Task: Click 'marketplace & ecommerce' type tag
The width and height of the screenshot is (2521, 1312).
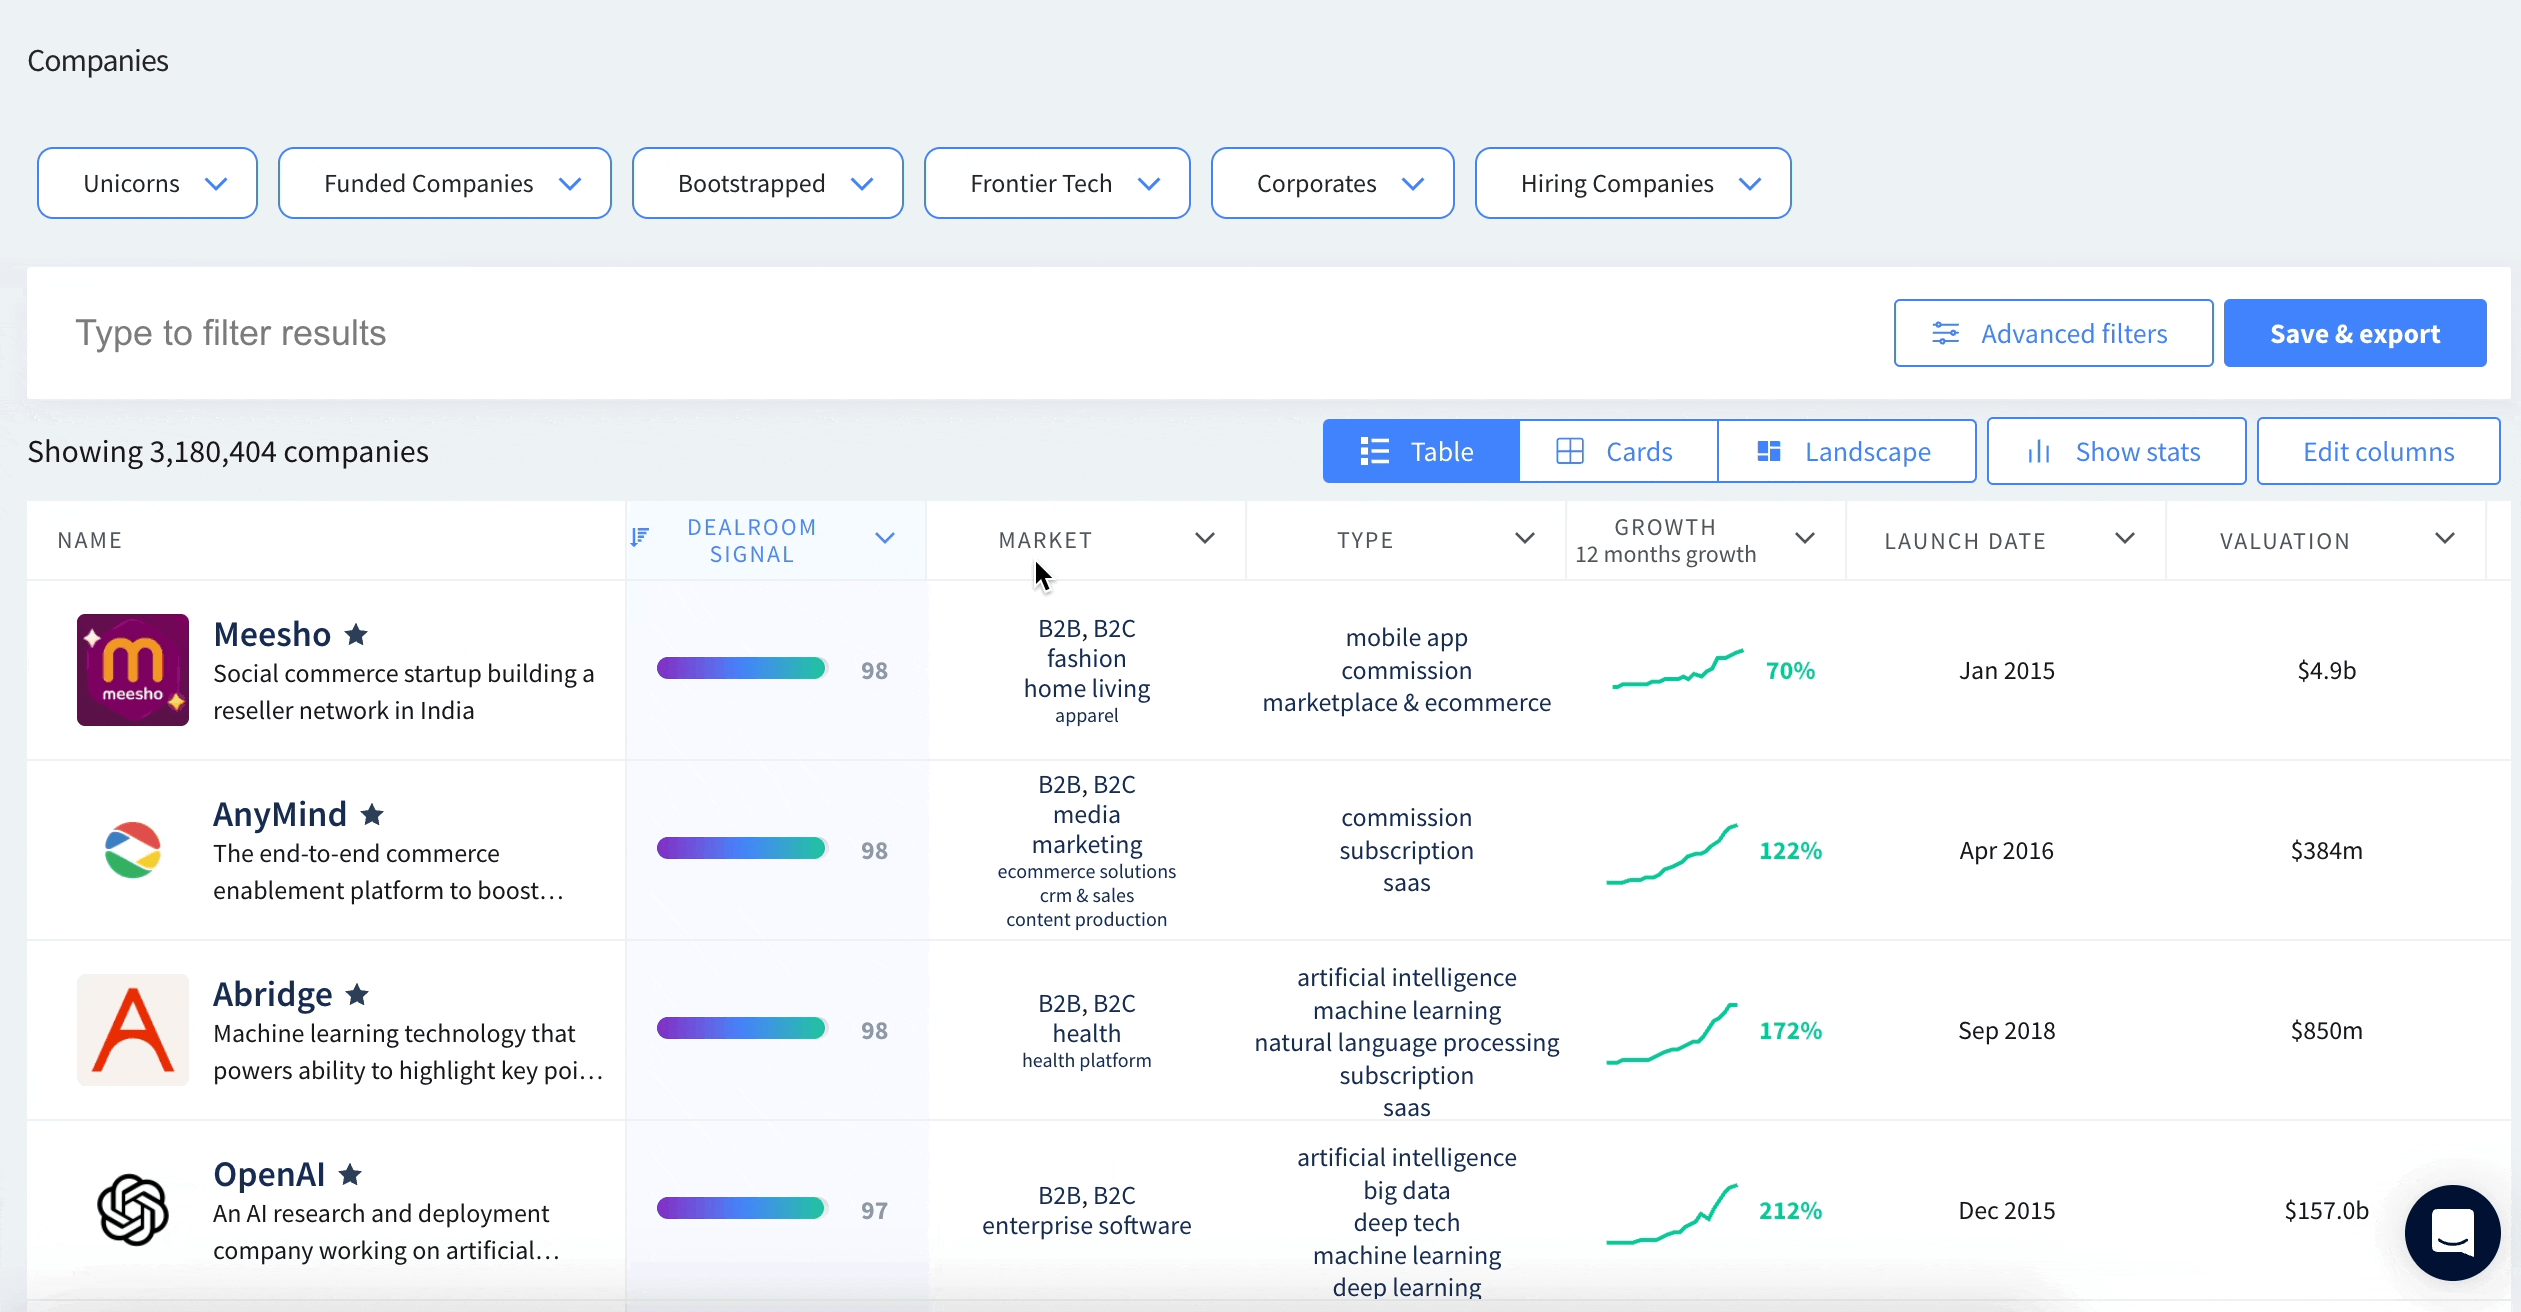Action: (1406, 702)
